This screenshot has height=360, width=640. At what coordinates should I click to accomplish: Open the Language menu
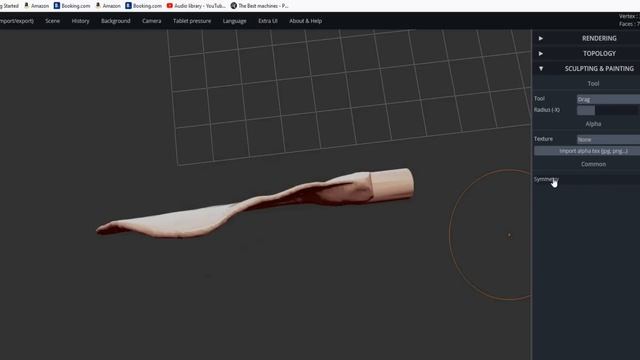click(x=234, y=21)
